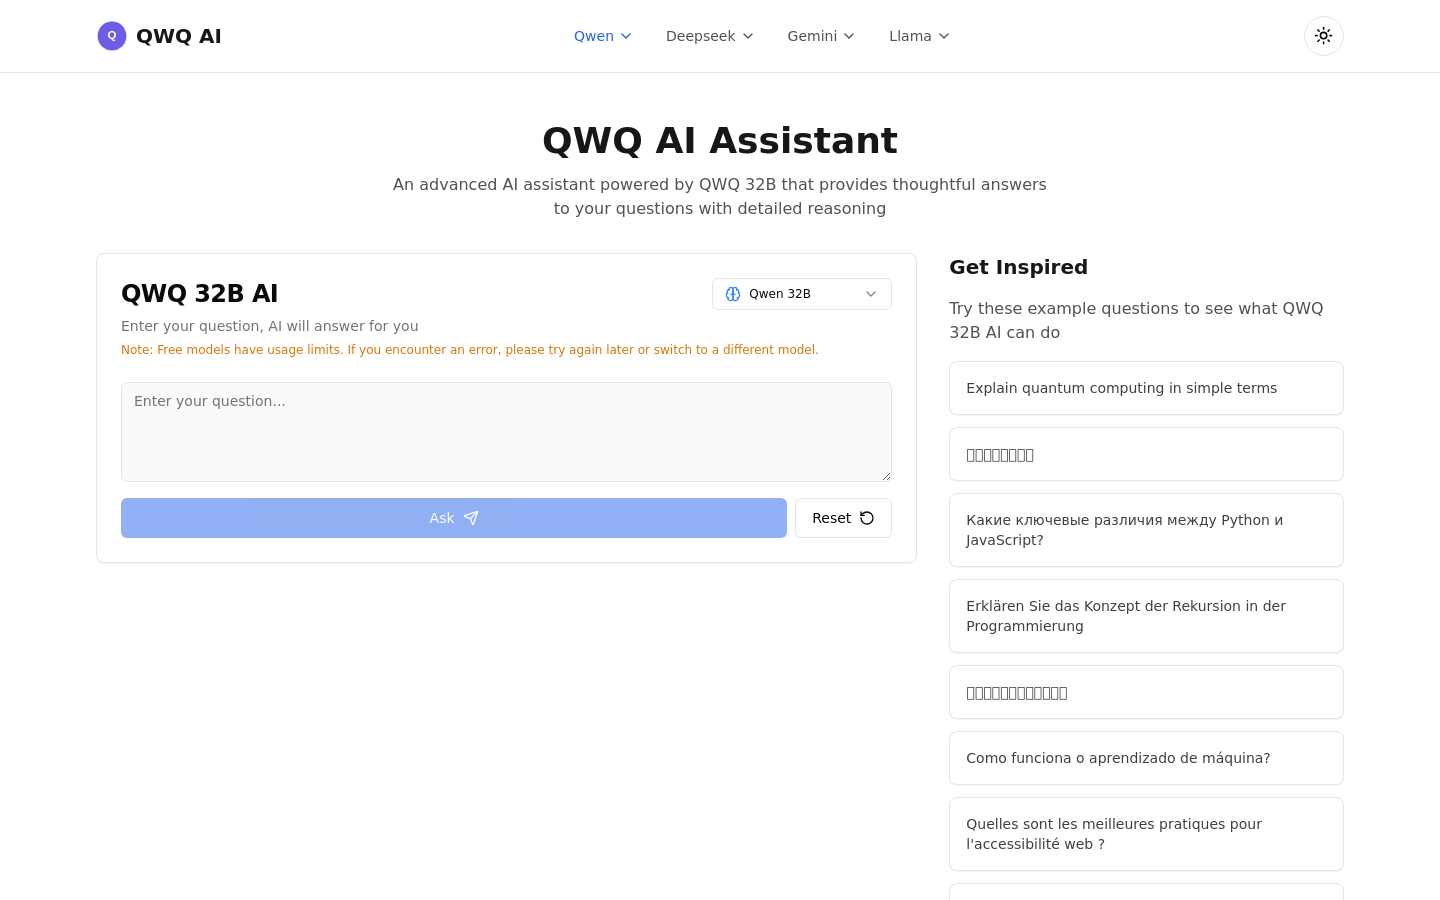Click the textarea resize handle corner
Screen dimensions: 1440x900
tap(885, 475)
